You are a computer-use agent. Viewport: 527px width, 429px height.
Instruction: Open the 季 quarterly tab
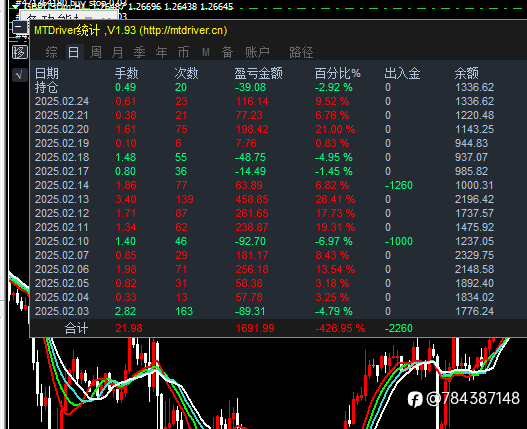139,52
